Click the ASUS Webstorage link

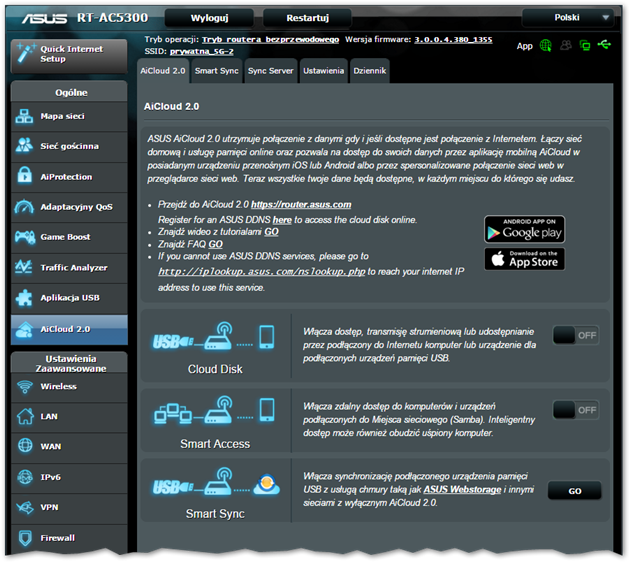point(462,489)
